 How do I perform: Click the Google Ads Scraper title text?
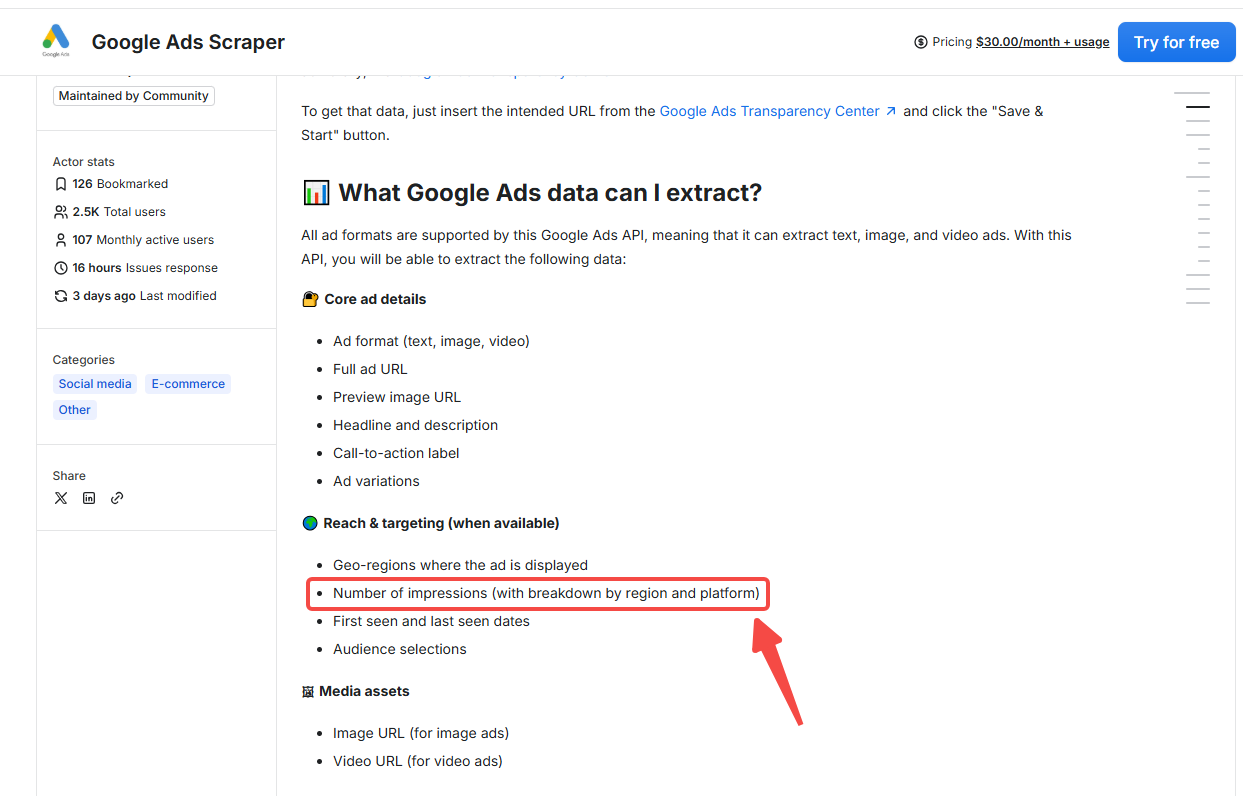pos(187,42)
